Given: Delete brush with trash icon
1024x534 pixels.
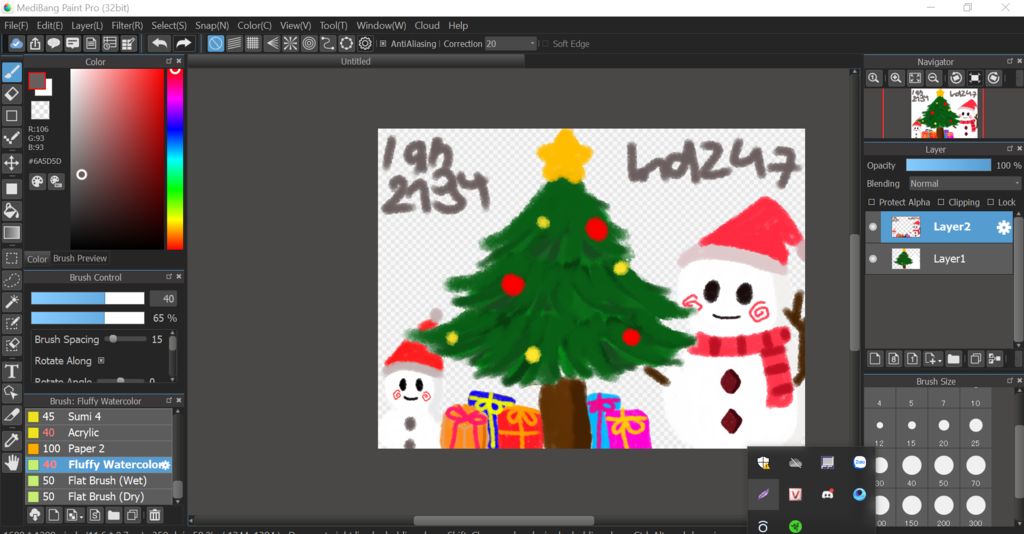Looking at the screenshot, I should 155,515.
